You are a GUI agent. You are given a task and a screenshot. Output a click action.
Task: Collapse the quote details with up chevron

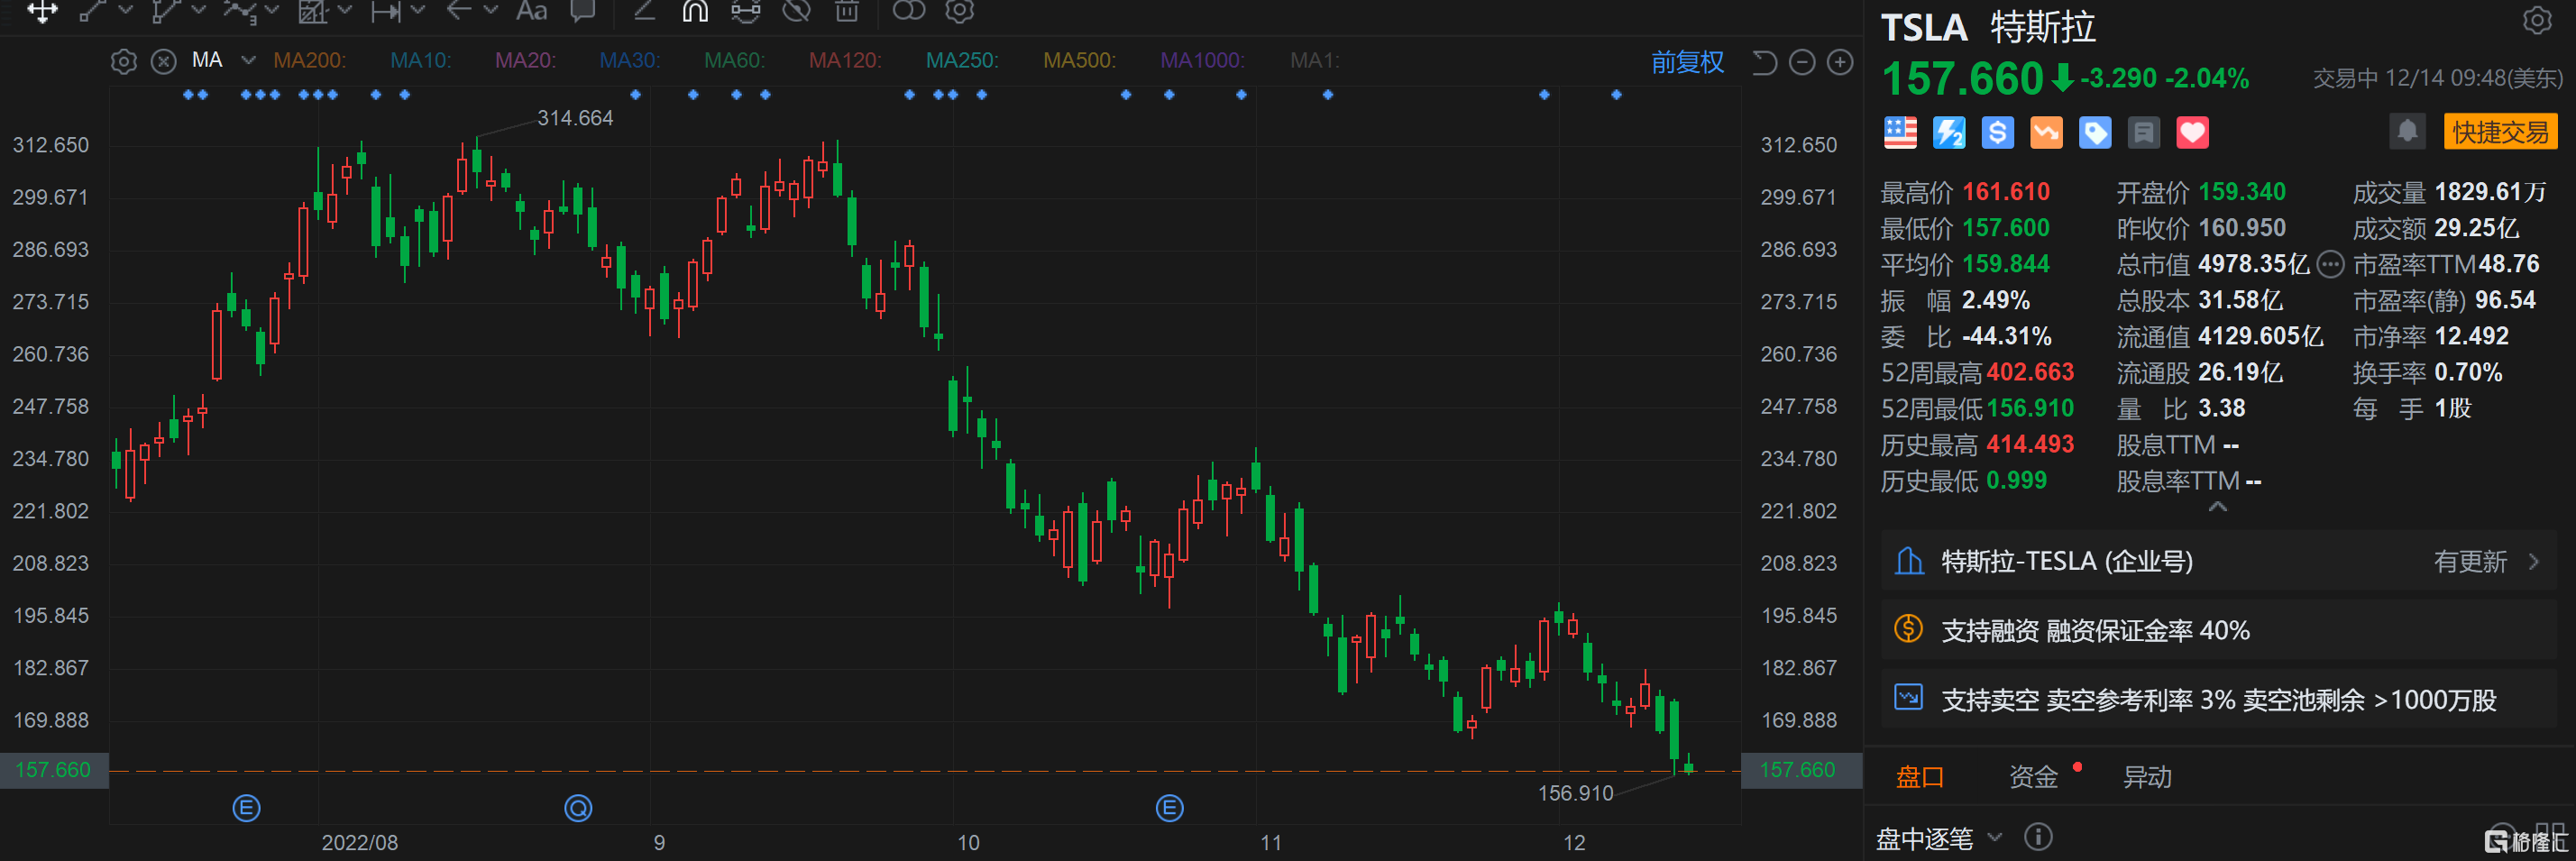pos(2217,506)
